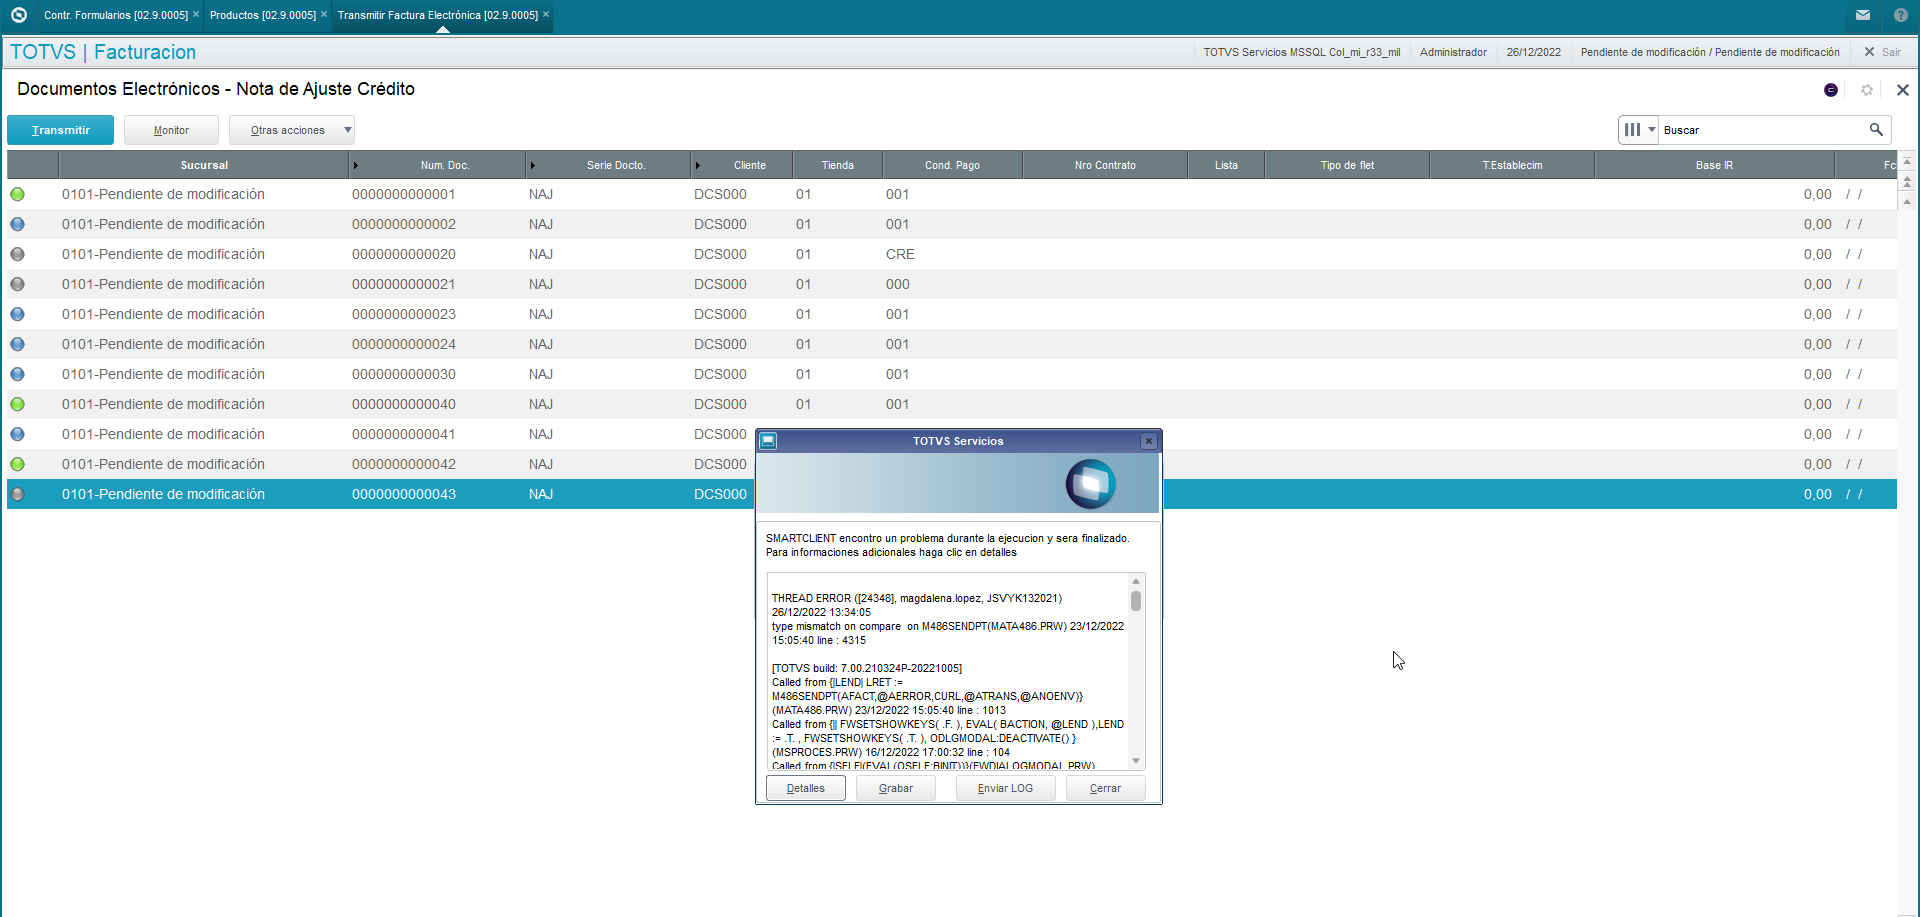The image size is (1920, 917).
Task: Click Lista column header
Action: point(1226,165)
